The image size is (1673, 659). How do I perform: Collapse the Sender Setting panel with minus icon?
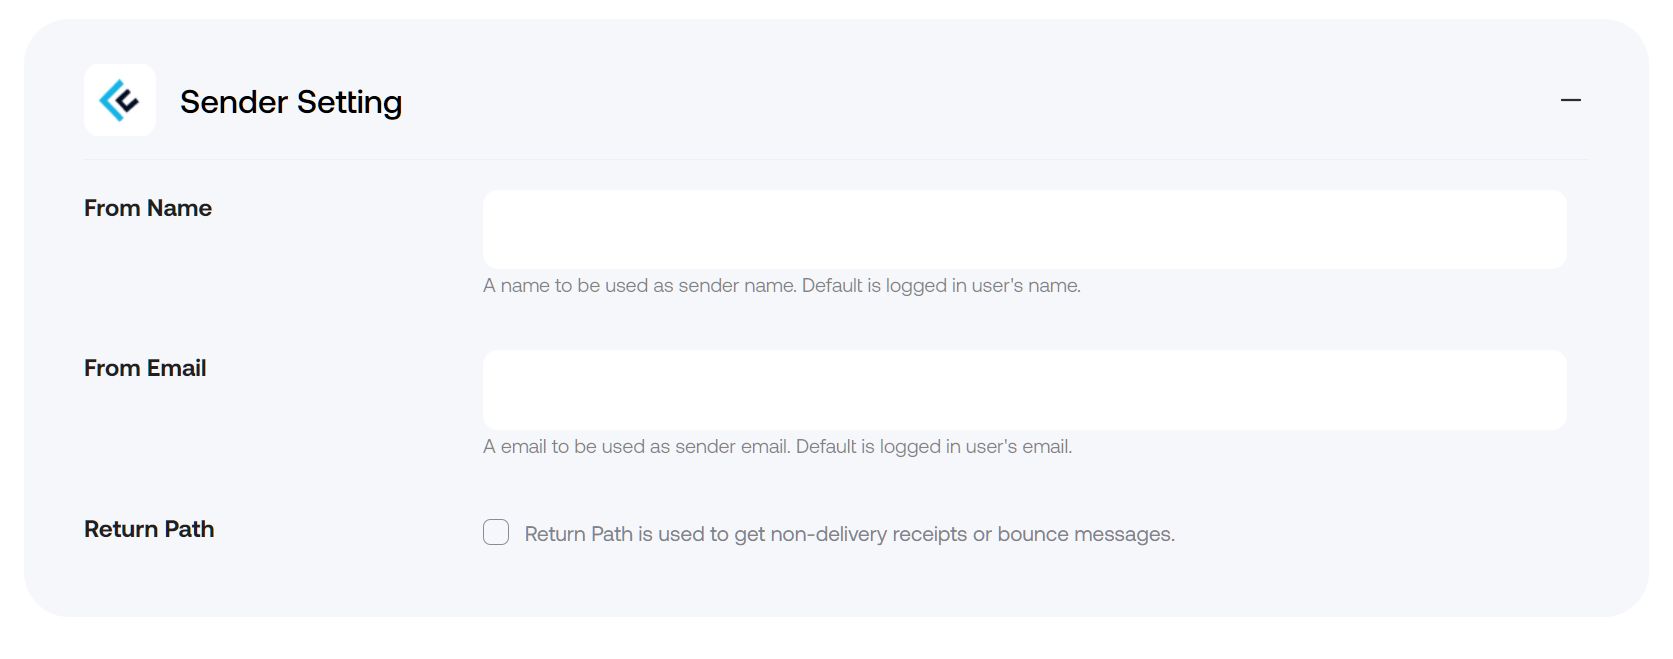coord(1570,100)
